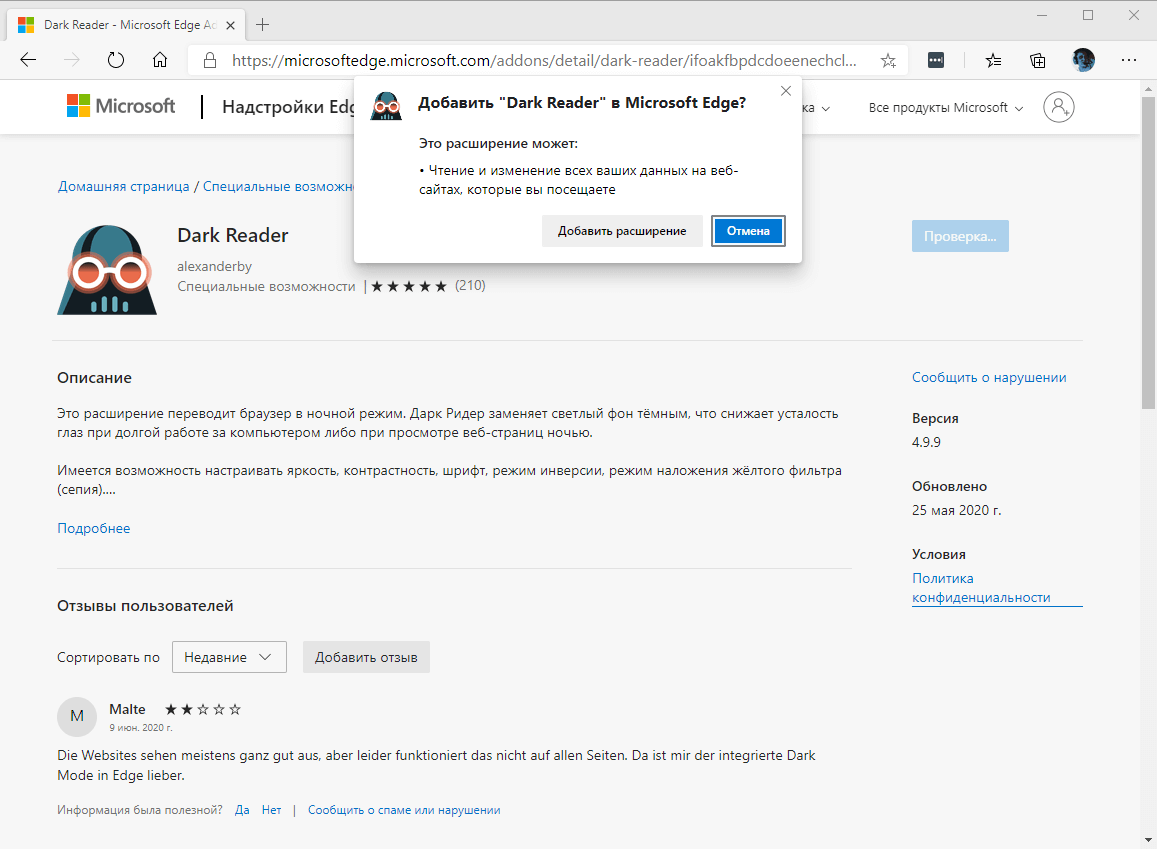Go to Домашняя страница breadcrumb
The width and height of the screenshot is (1157, 849).
click(x=124, y=187)
